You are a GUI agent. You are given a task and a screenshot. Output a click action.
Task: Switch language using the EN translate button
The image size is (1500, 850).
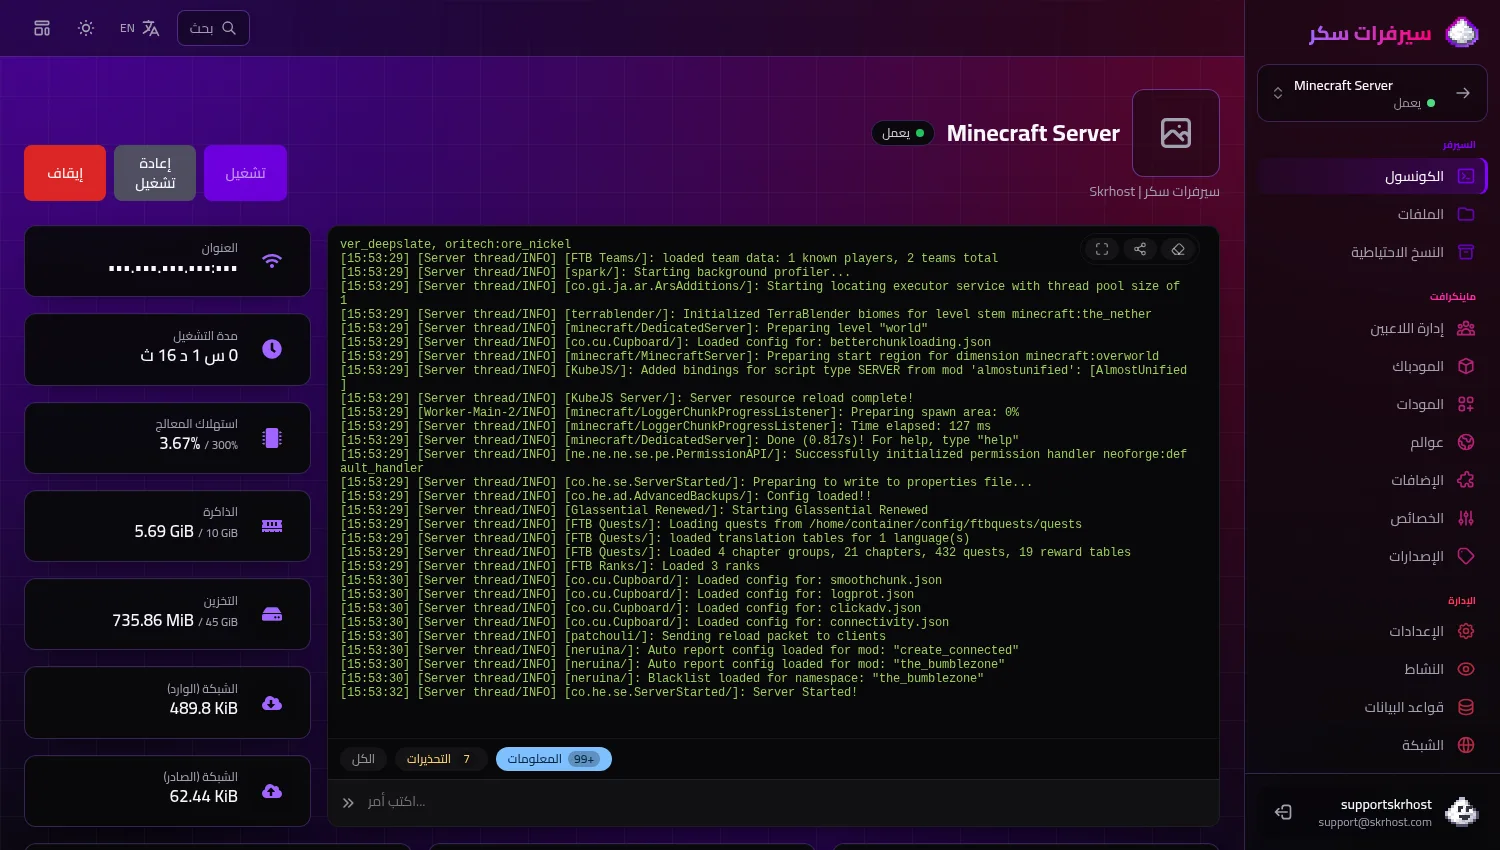tap(140, 28)
